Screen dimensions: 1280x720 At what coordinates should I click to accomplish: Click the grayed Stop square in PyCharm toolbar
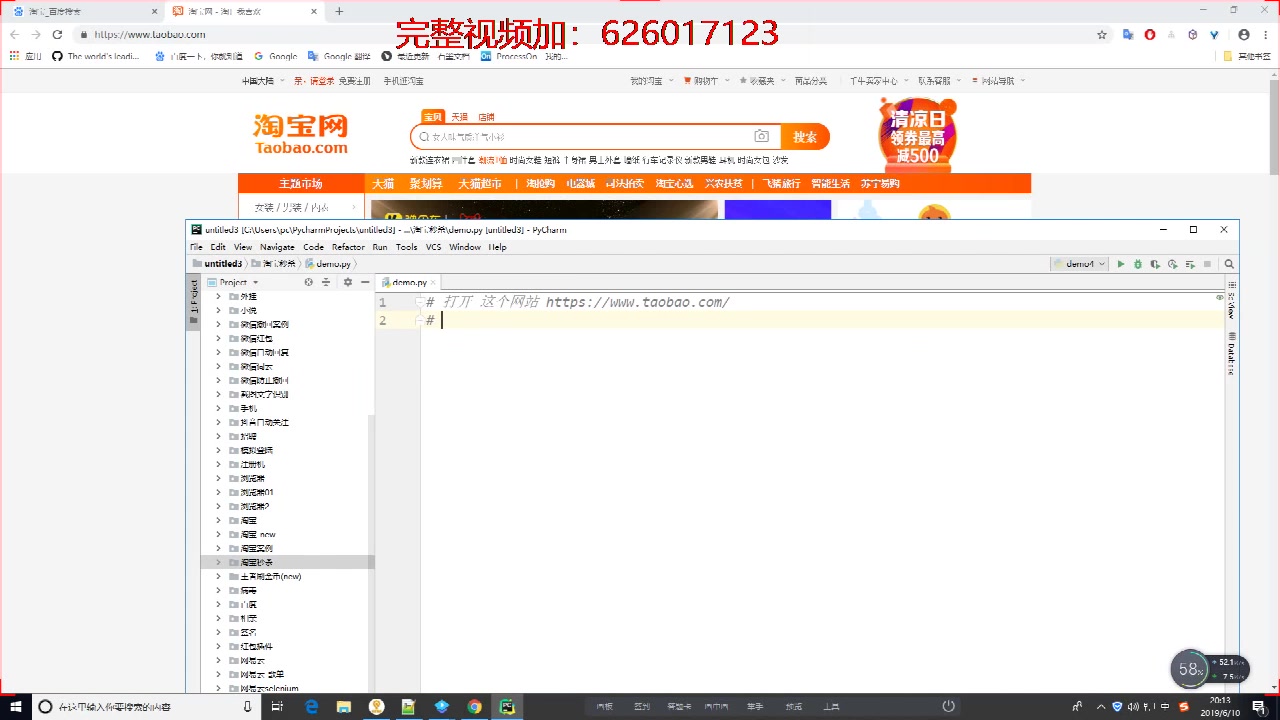tap(1207, 264)
